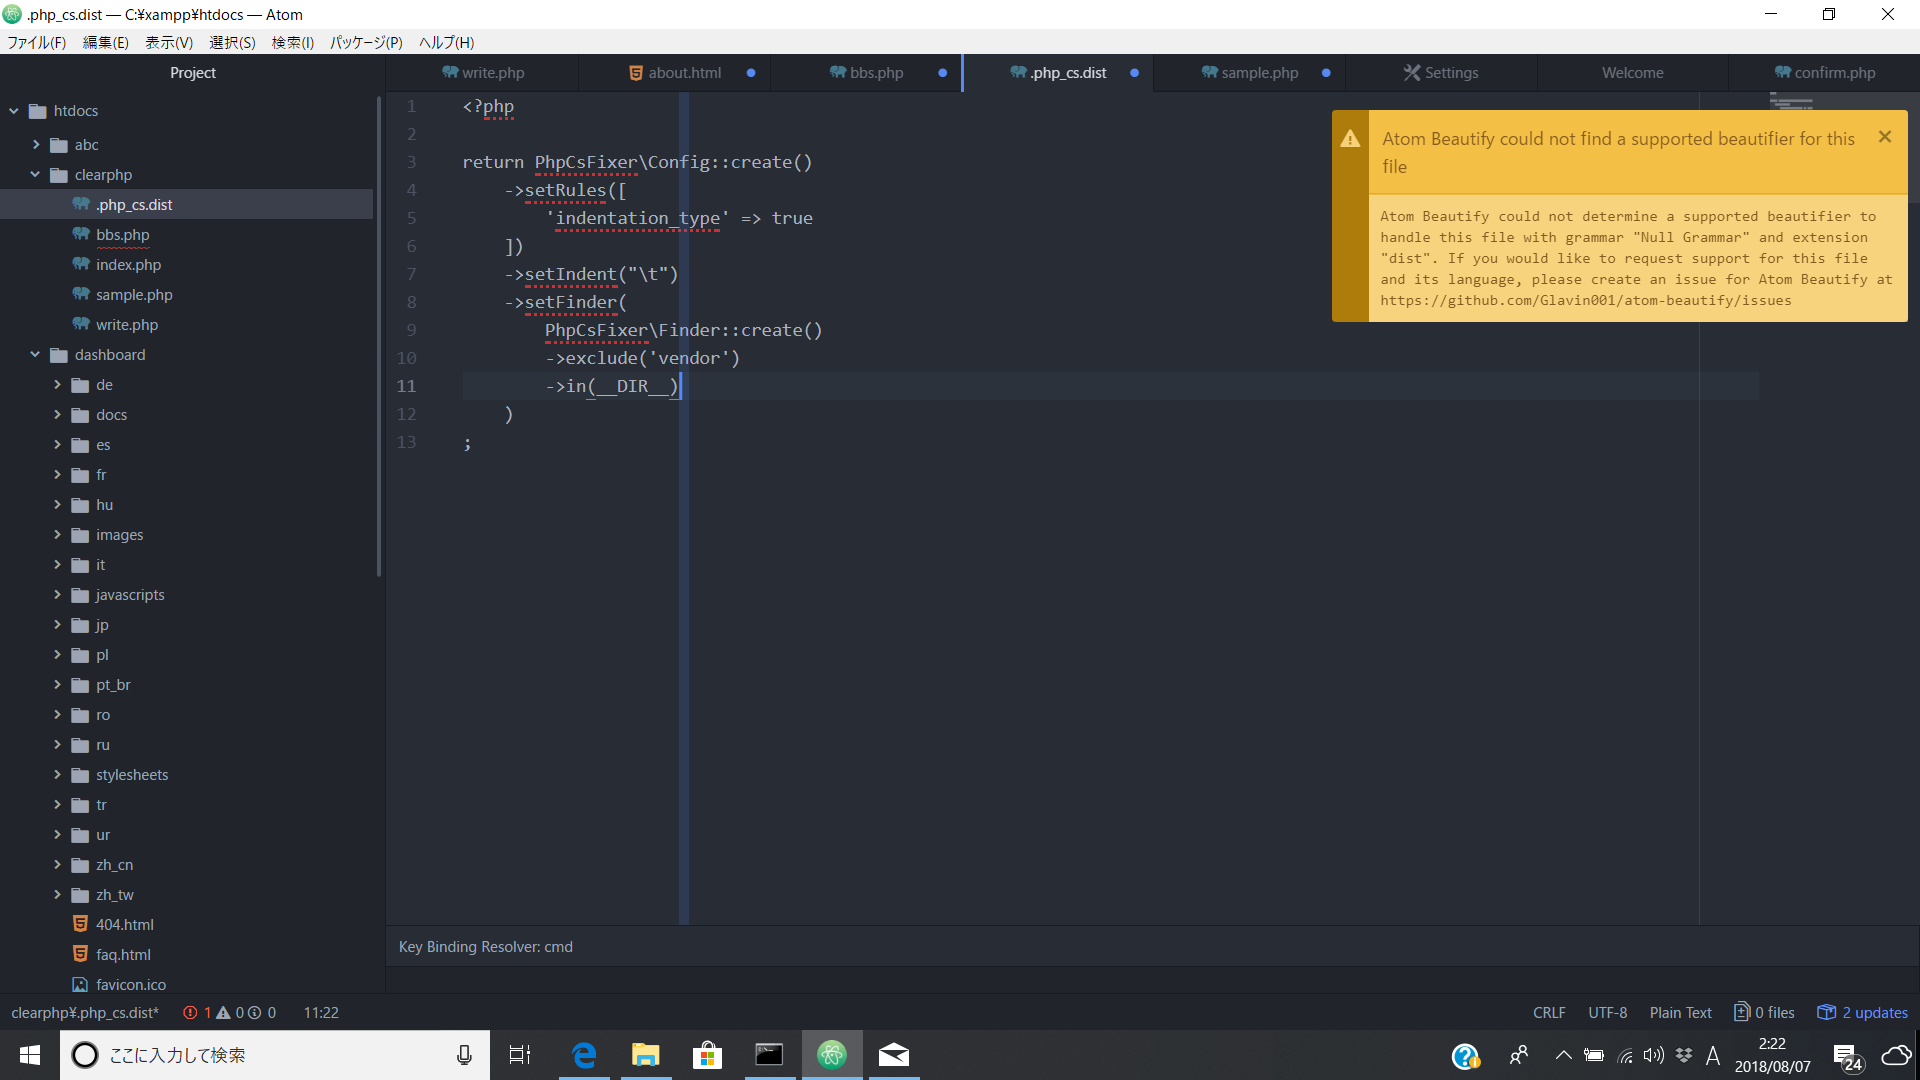
Task: Open the パッケージ menu
Action: pyautogui.click(x=364, y=42)
